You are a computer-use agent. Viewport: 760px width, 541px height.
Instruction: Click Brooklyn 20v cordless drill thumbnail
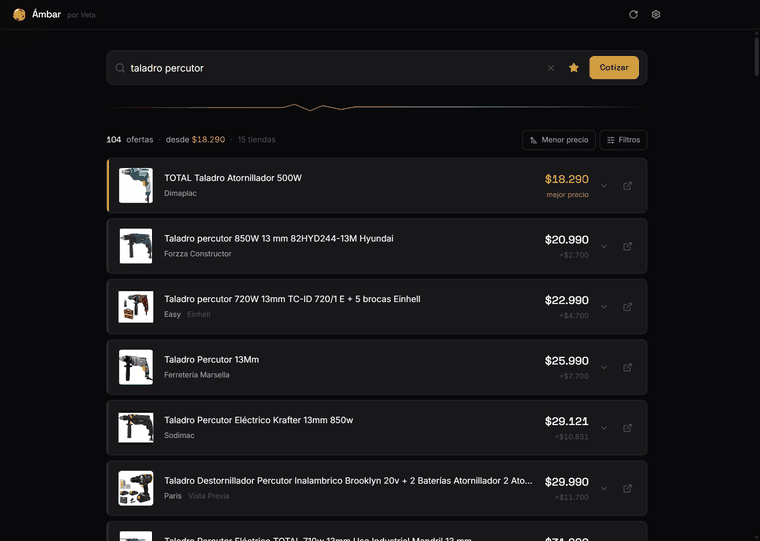coord(136,489)
